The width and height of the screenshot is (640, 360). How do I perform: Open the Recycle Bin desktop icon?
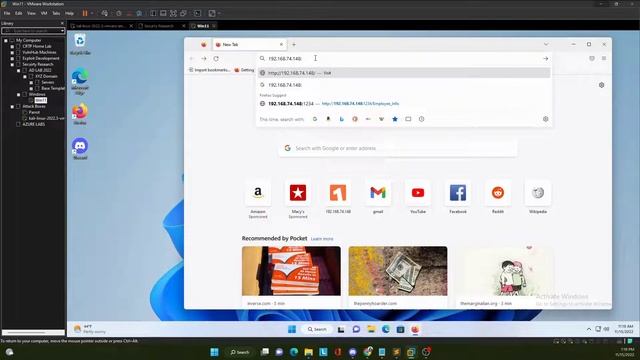pos(80,44)
